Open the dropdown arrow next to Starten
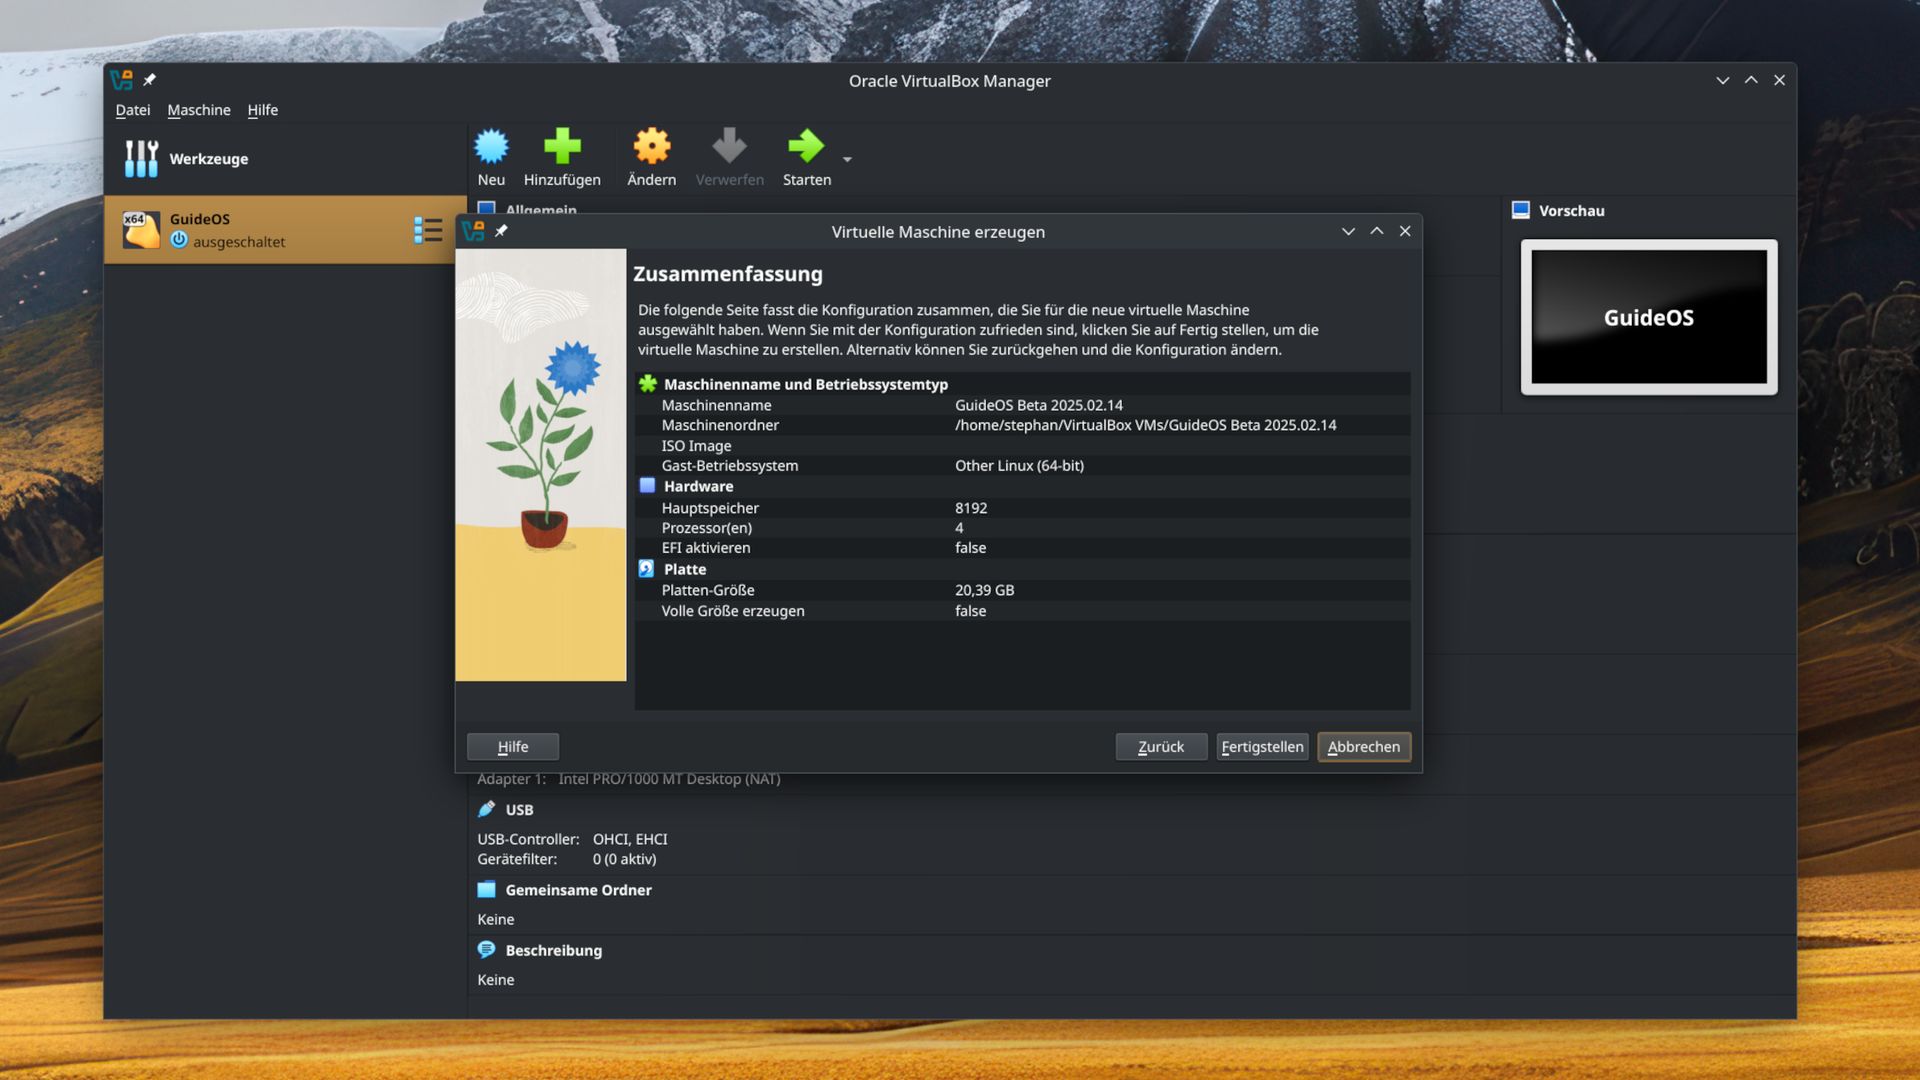1920x1080 pixels. (847, 160)
